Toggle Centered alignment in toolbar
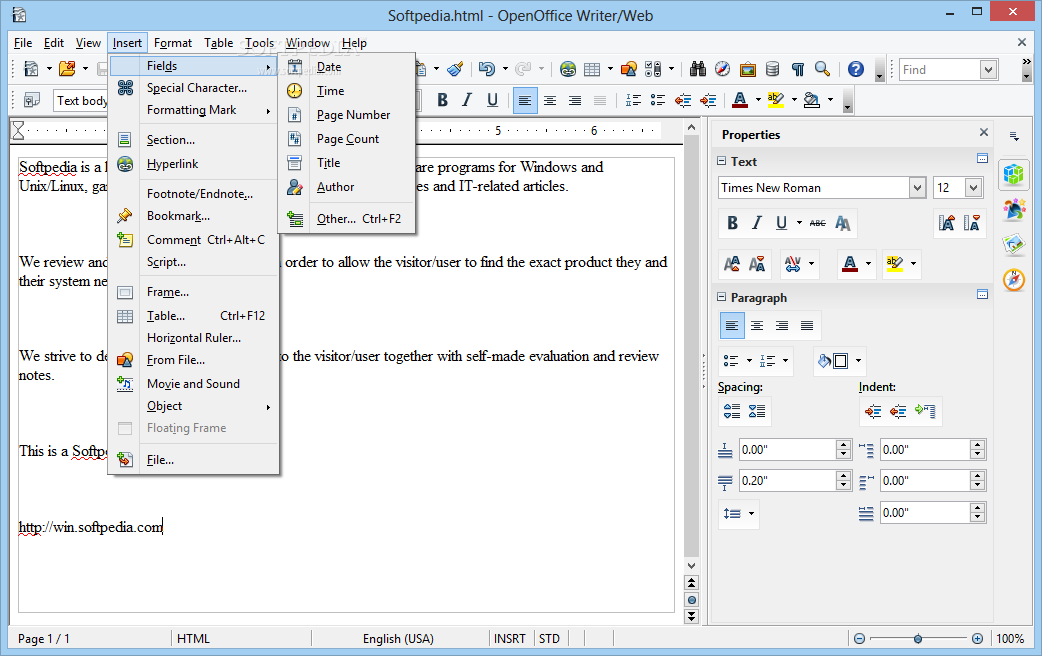 (x=550, y=100)
